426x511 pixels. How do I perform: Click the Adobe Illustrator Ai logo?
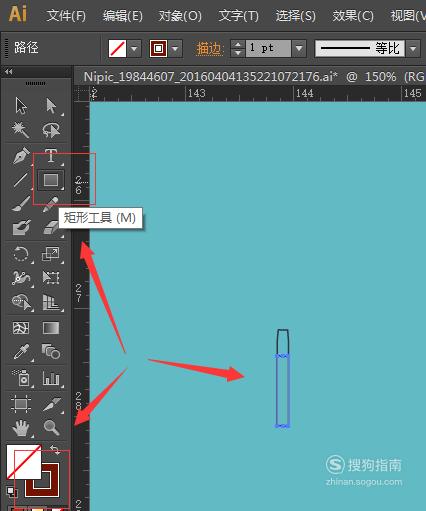[17, 14]
